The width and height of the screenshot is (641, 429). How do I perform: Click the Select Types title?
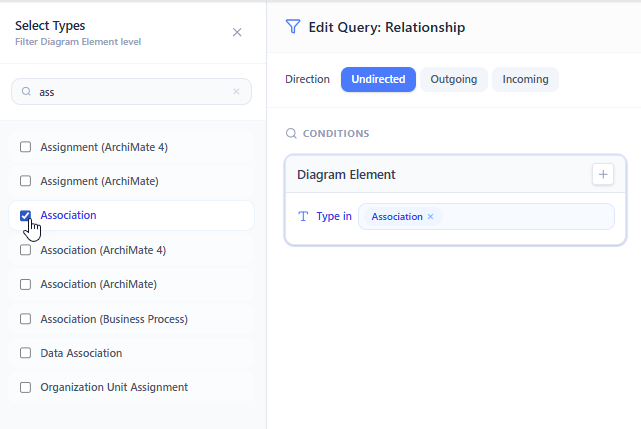pos(50,26)
